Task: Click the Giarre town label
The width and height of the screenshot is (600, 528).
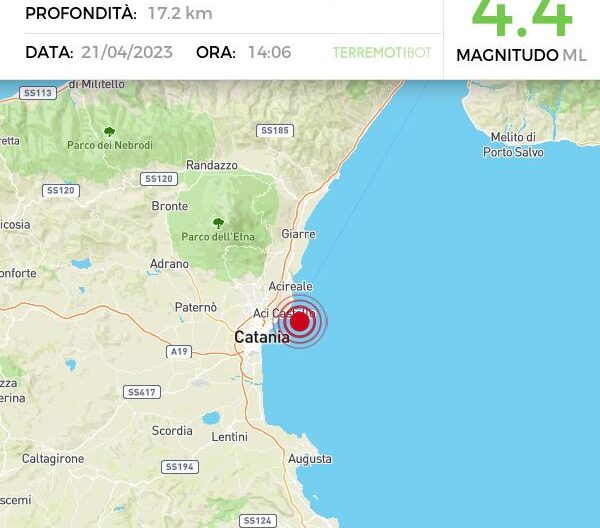Action: (x=298, y=234)
